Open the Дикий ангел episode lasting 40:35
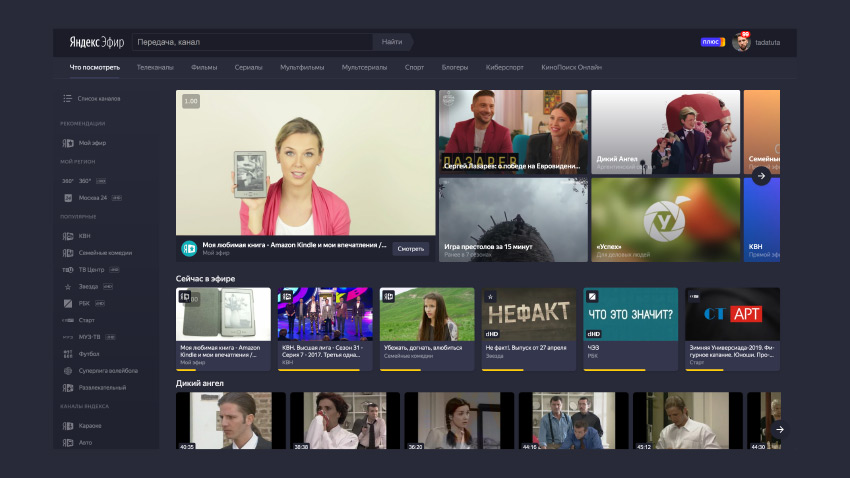Image resolution: width=850 pixels, height=478 pixels. [x=230, y=421]
